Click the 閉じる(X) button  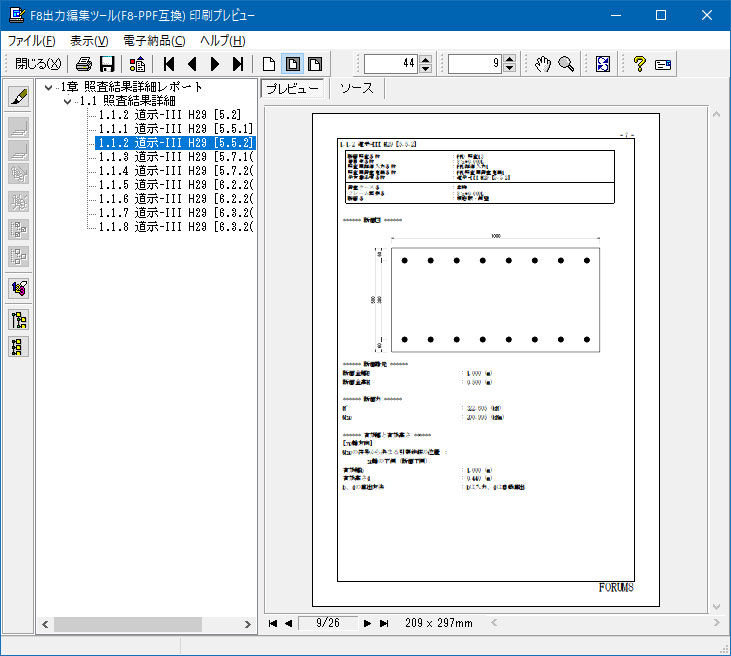coord(38,64)
